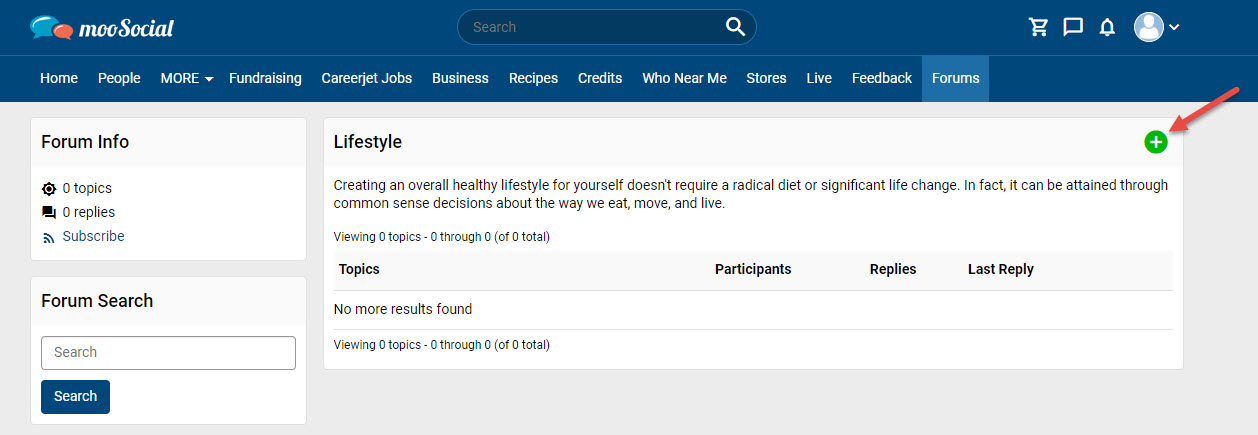Click the blue Search button

point(75,396)
